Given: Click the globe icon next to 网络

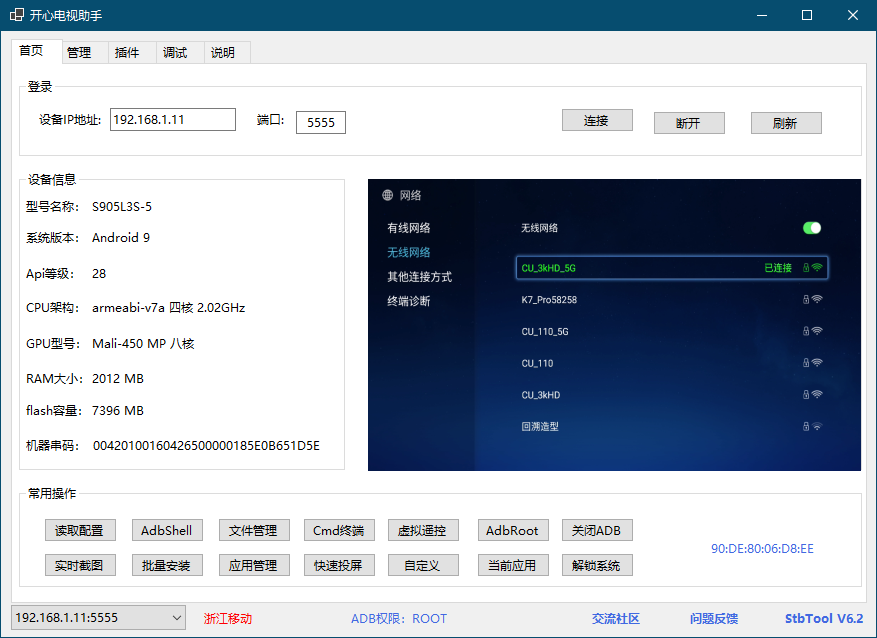Looking at the screenshot, I should tap(387, 196).
